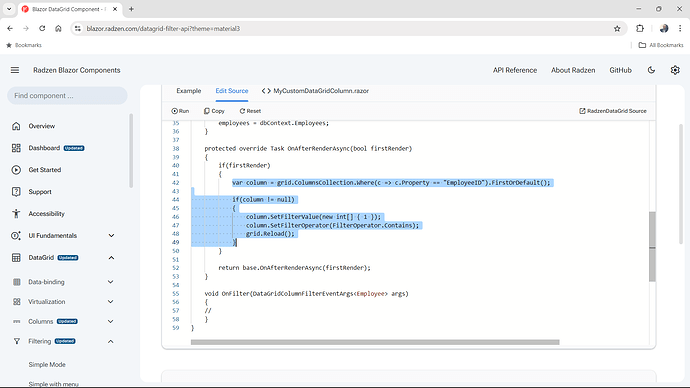Open the GitHub link

coord(620,70)
